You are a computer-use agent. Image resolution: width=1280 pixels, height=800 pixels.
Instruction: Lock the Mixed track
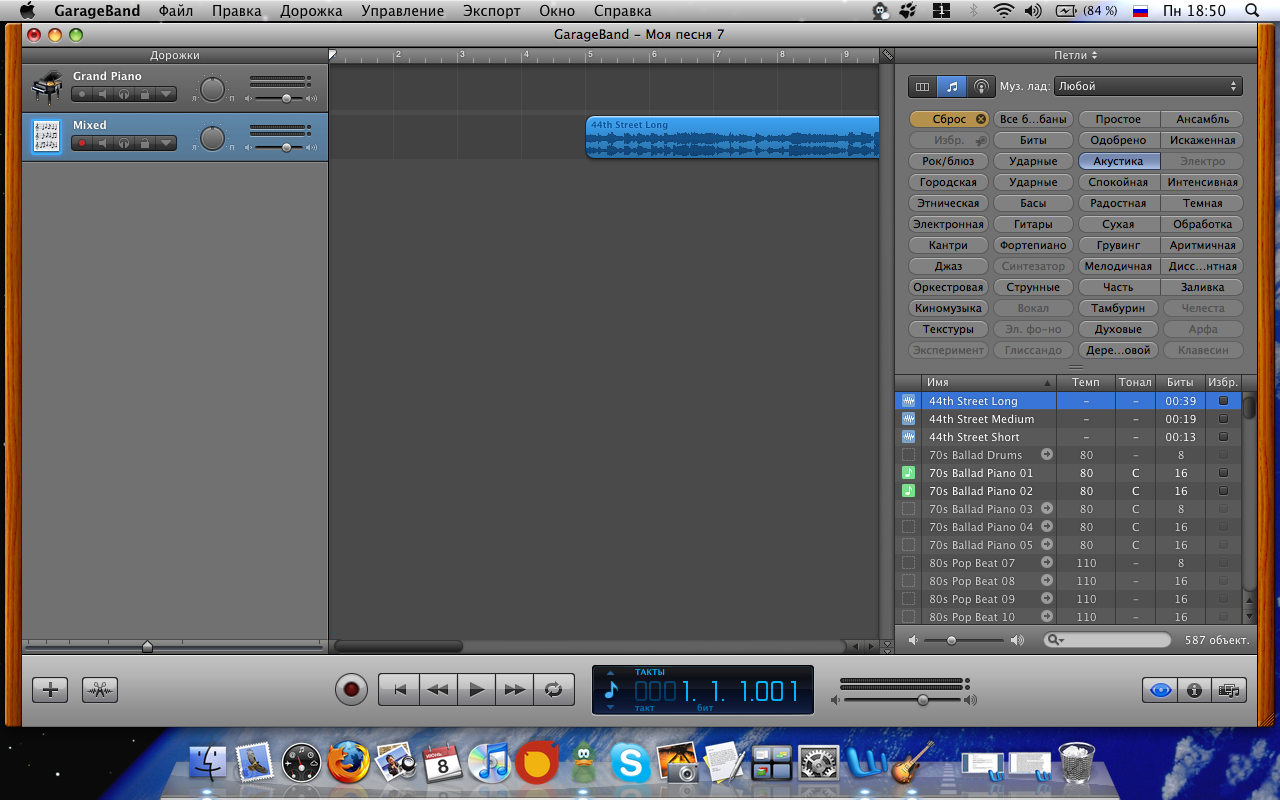145,144
